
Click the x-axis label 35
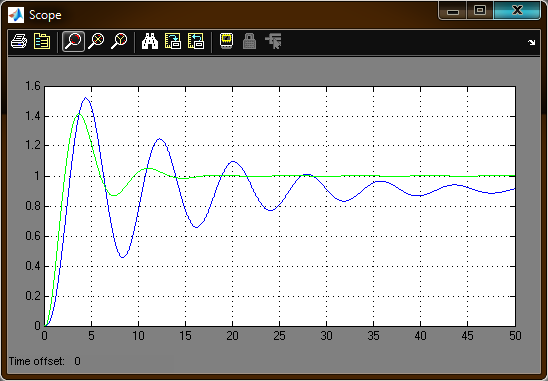(x=374, y=336)
